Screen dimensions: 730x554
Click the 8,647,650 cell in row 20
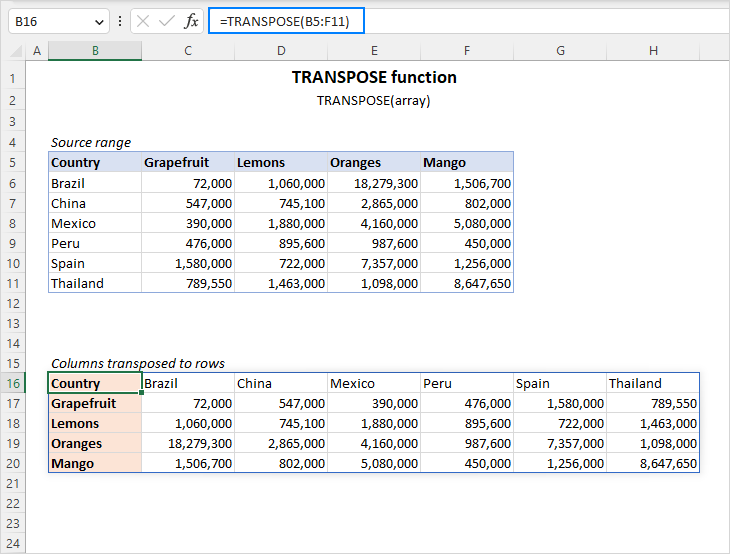(653, 463)
